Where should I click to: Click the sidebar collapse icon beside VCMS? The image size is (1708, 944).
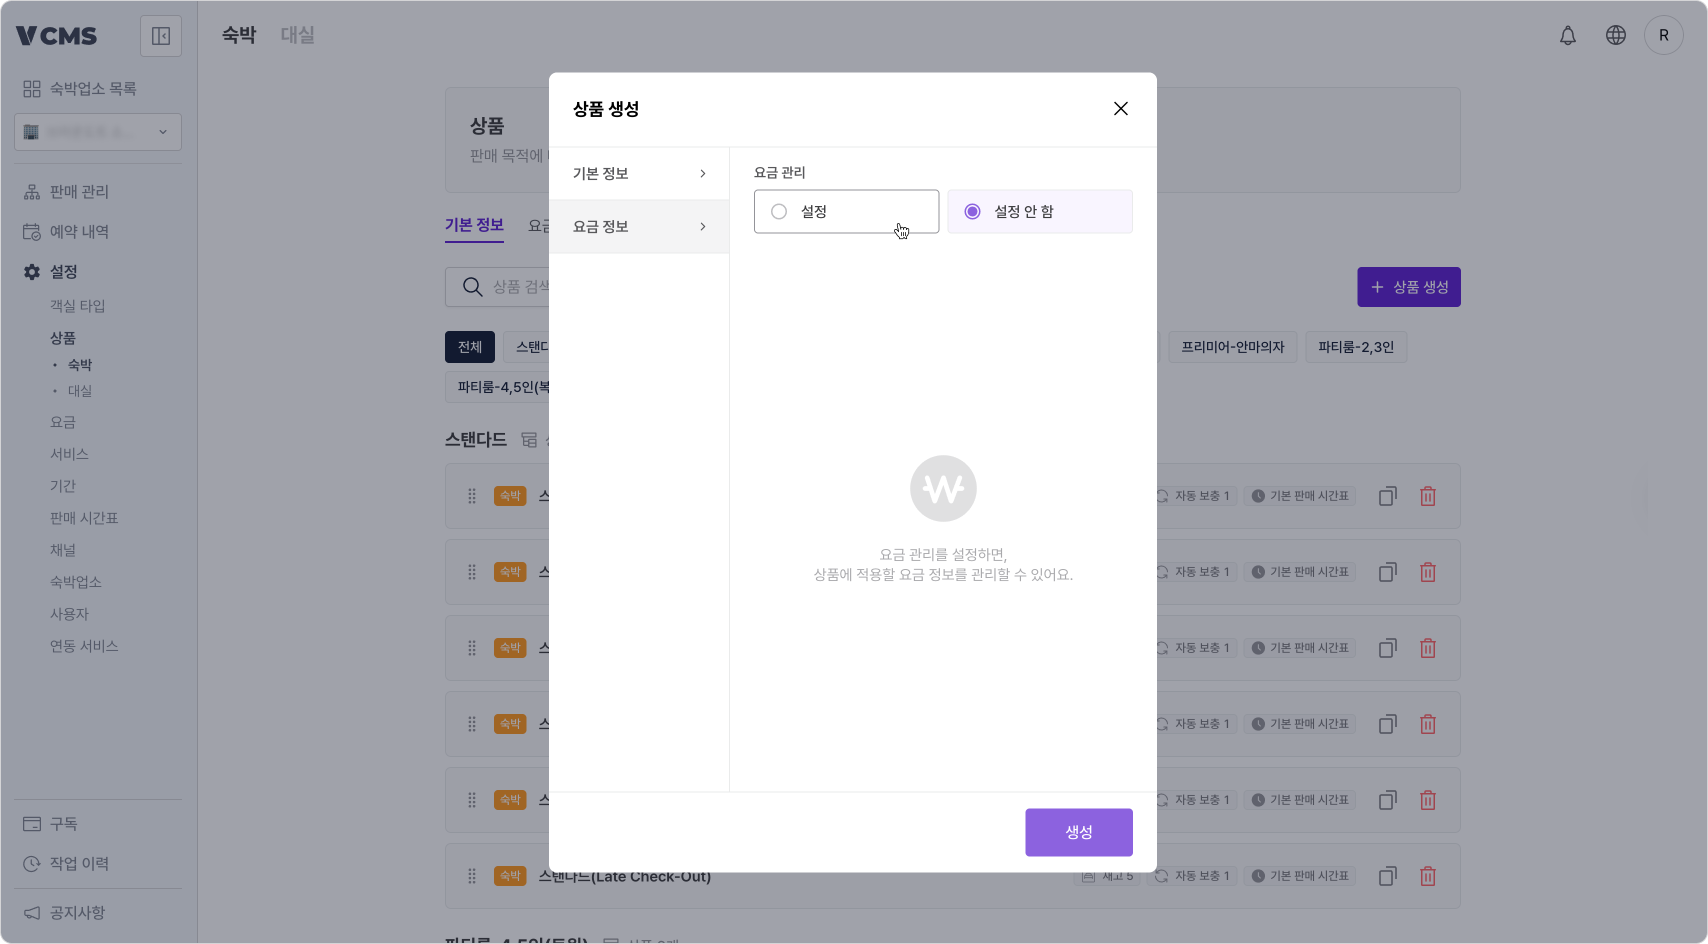(161, 35)
